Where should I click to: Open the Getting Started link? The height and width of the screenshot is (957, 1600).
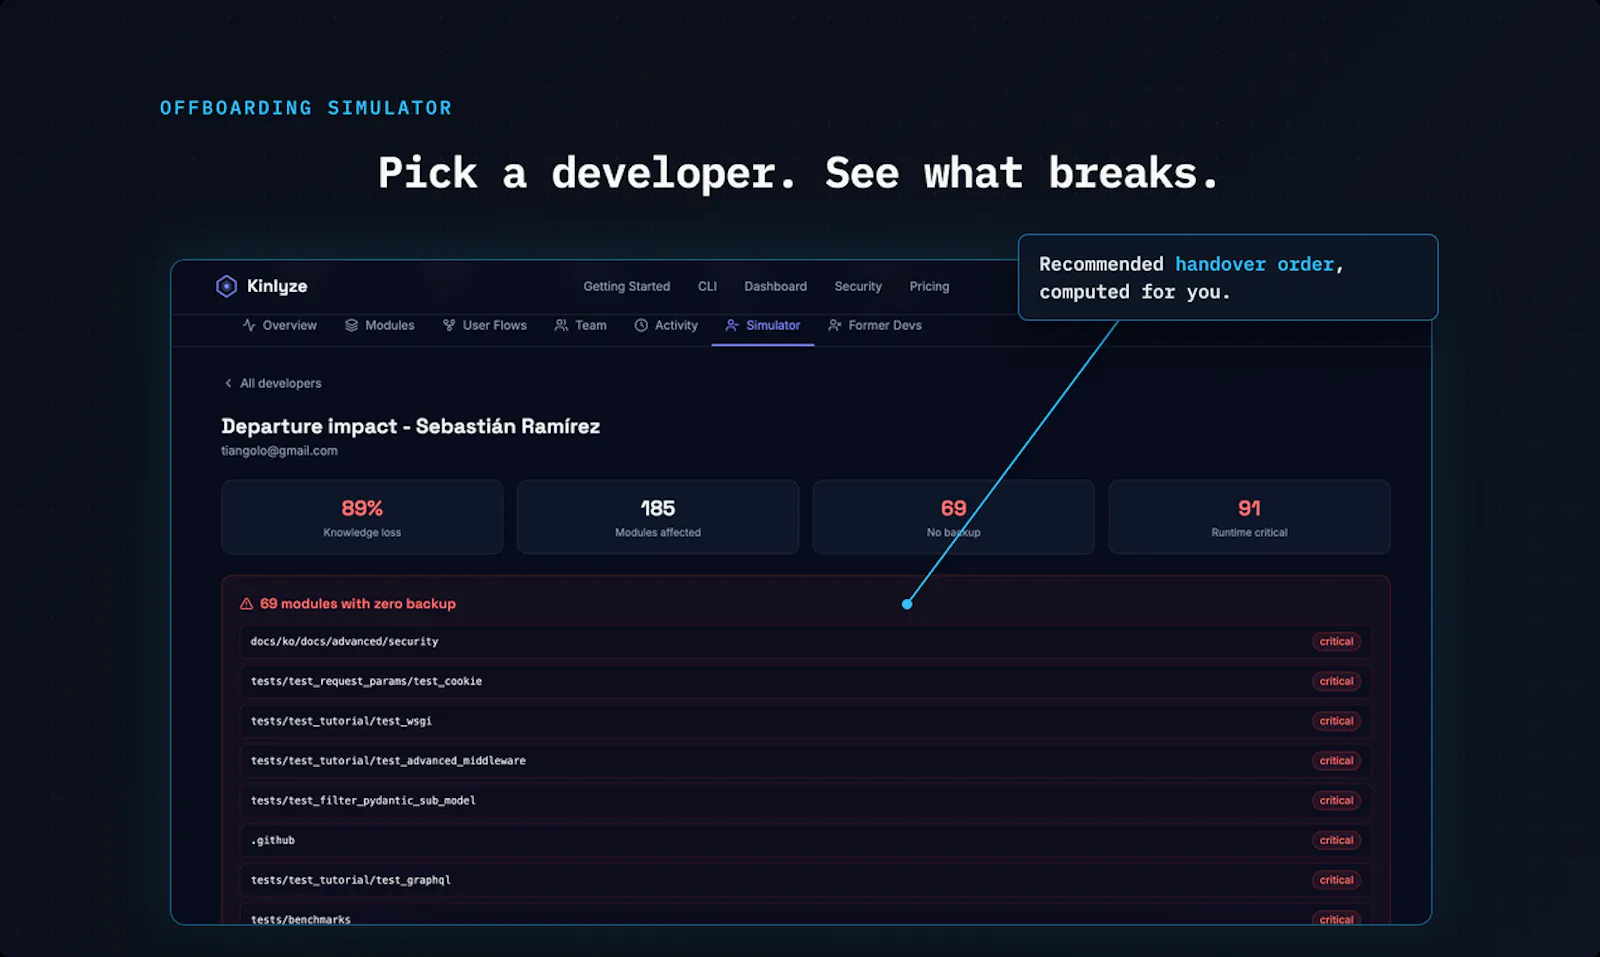pyautogui.click(x=627, y=286)
